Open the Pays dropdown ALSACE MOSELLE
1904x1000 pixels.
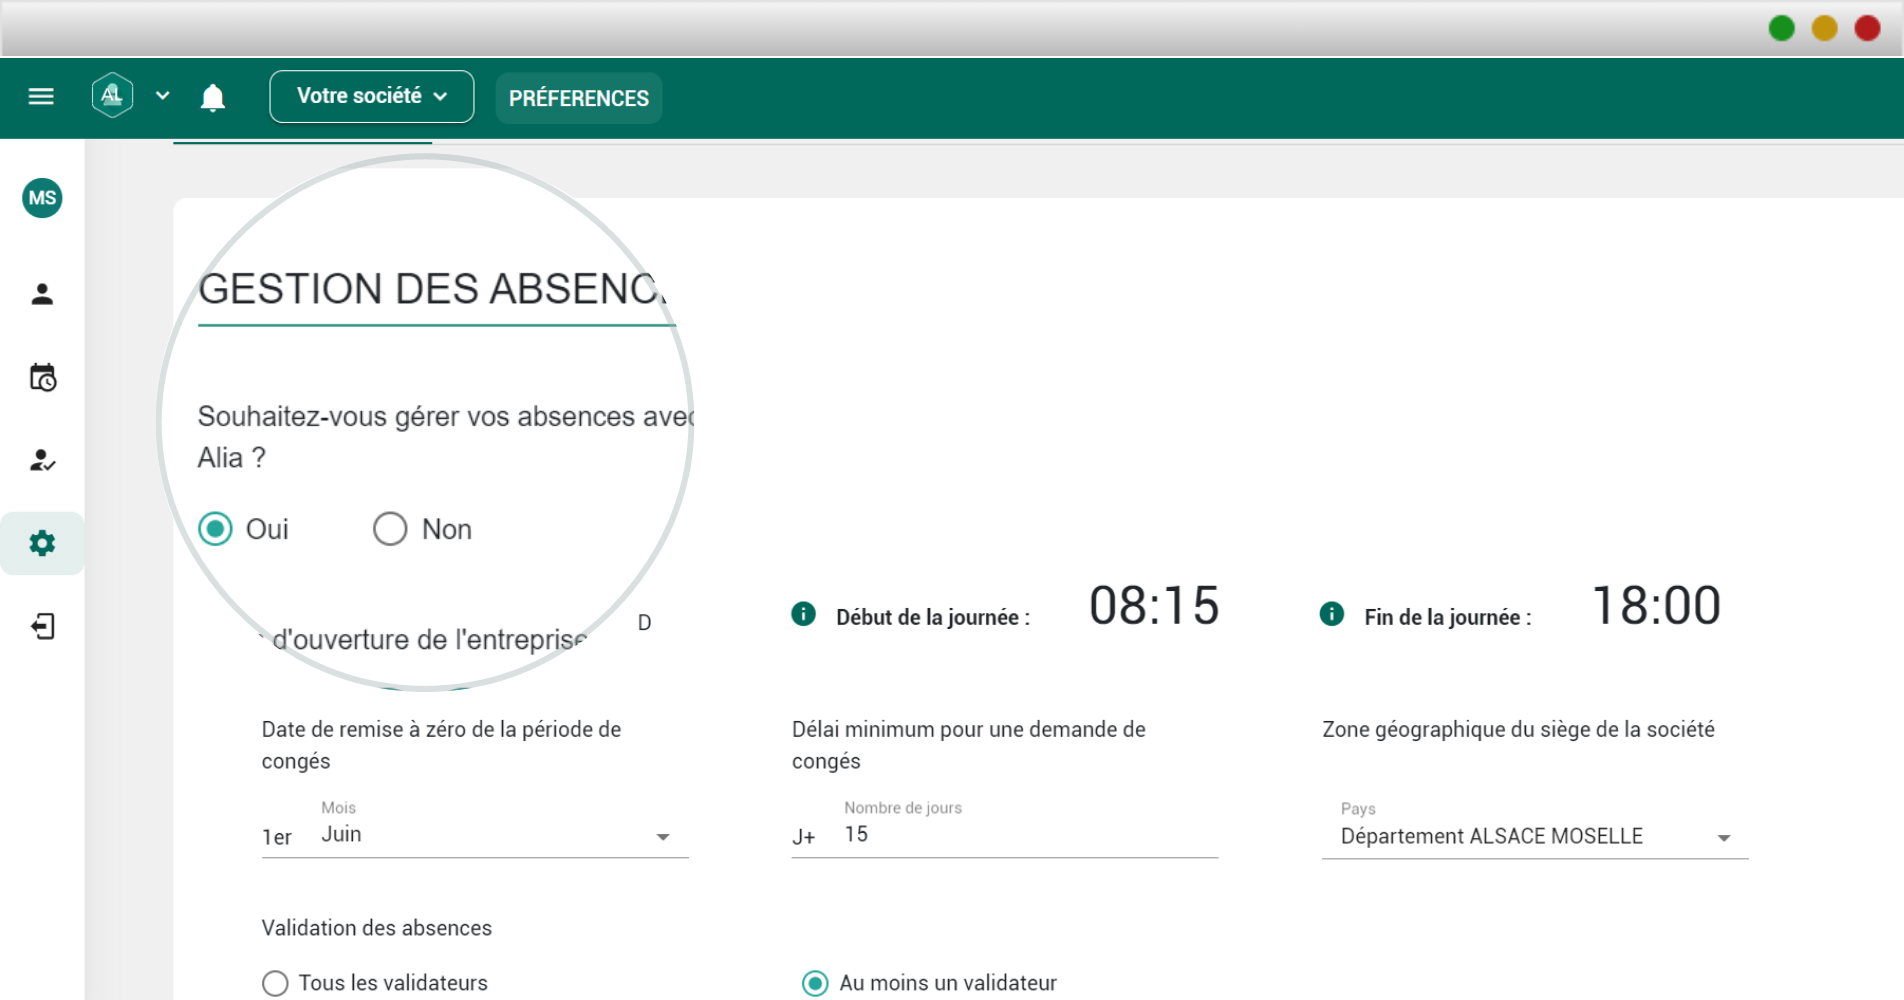pos(1535,836)
